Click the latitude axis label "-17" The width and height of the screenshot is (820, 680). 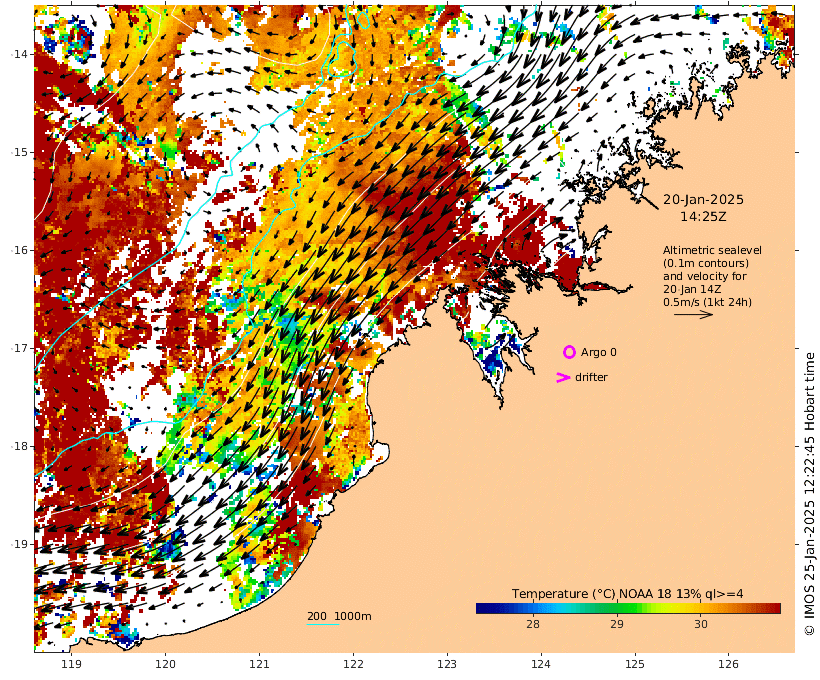pyautogui.click(x=18, y=348)
